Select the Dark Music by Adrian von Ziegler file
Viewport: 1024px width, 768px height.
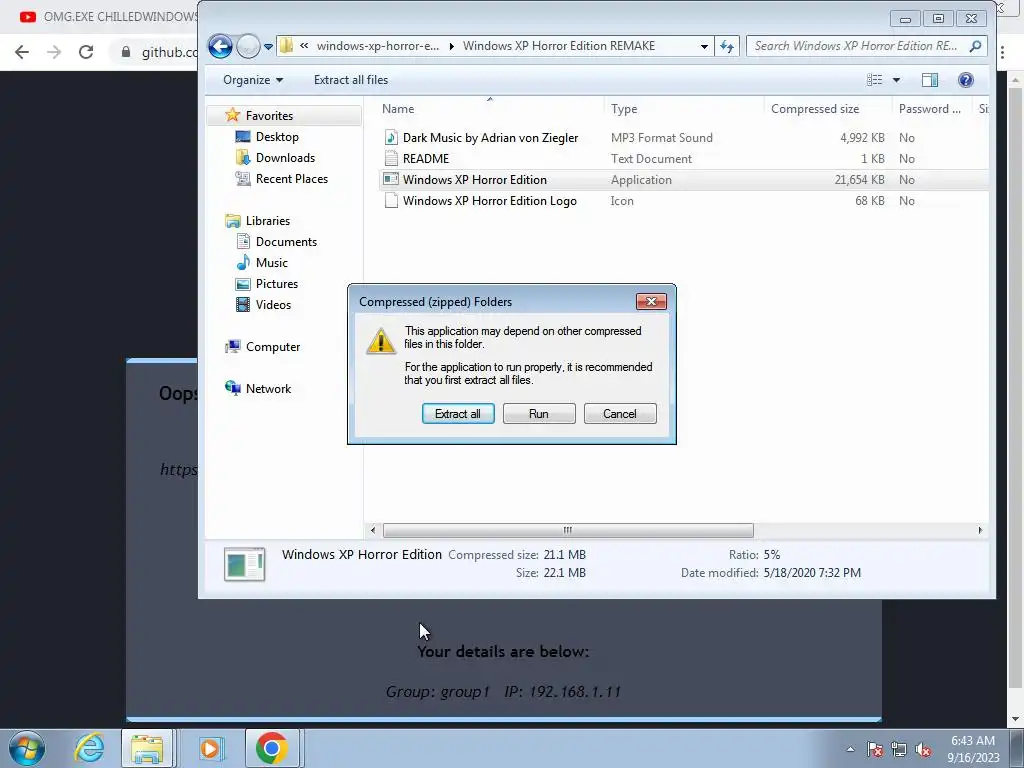(682, 138)
